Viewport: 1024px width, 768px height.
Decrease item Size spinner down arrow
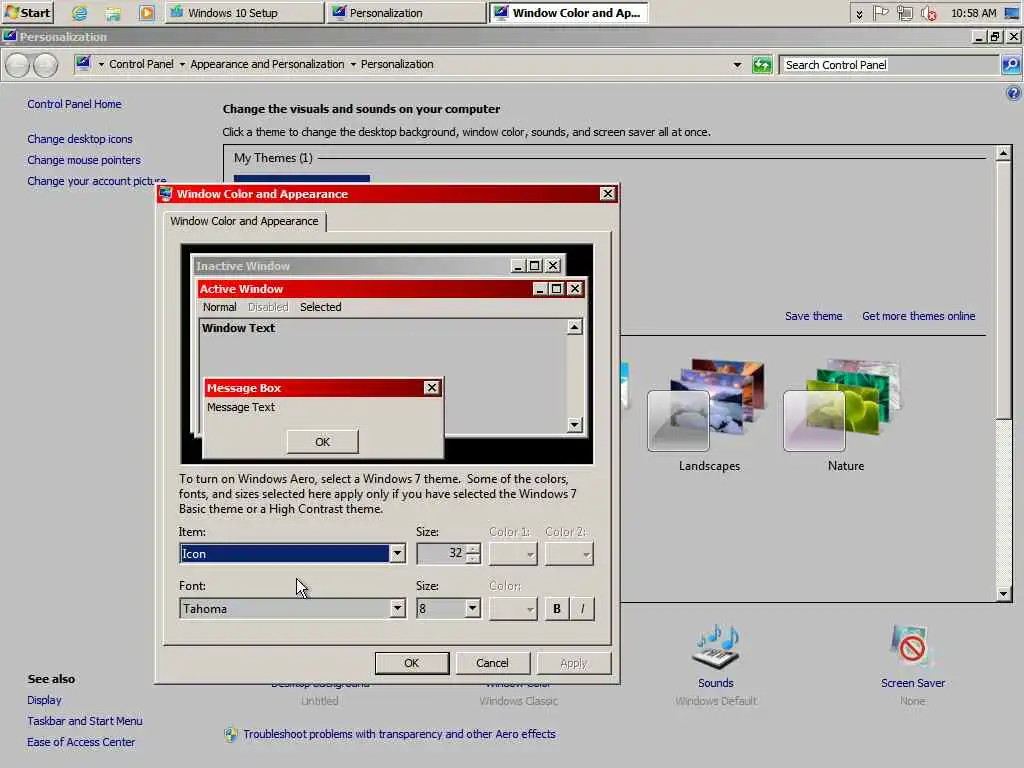point(473,559)
